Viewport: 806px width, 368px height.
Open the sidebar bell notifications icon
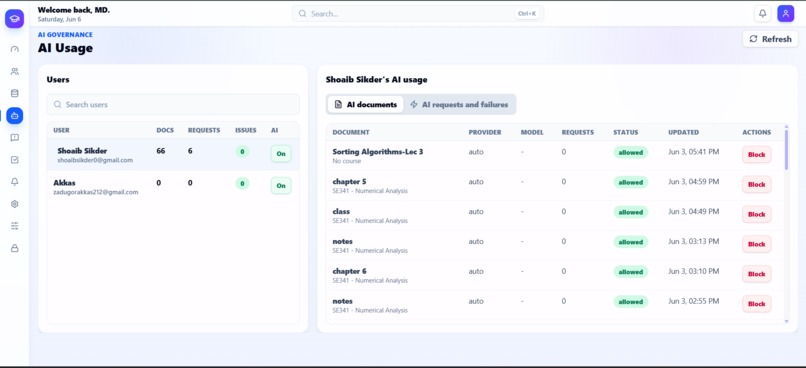coord(14,181)
